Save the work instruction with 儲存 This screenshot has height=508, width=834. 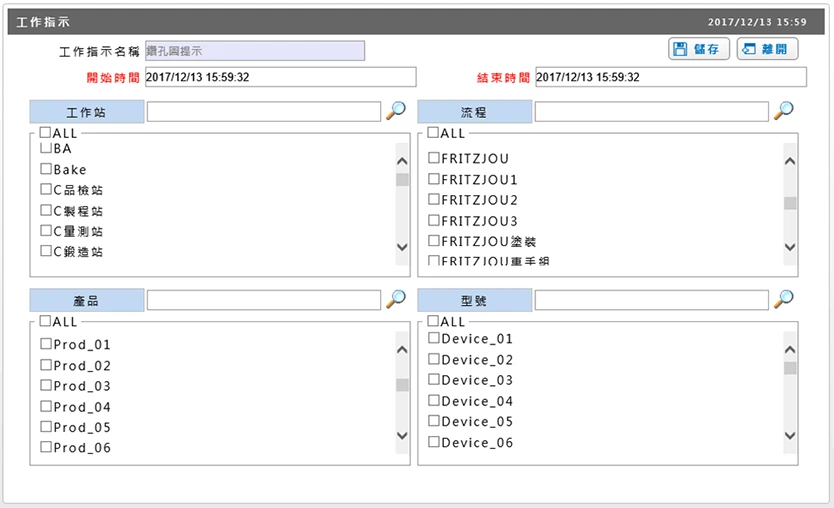click(x=698, y=49)
